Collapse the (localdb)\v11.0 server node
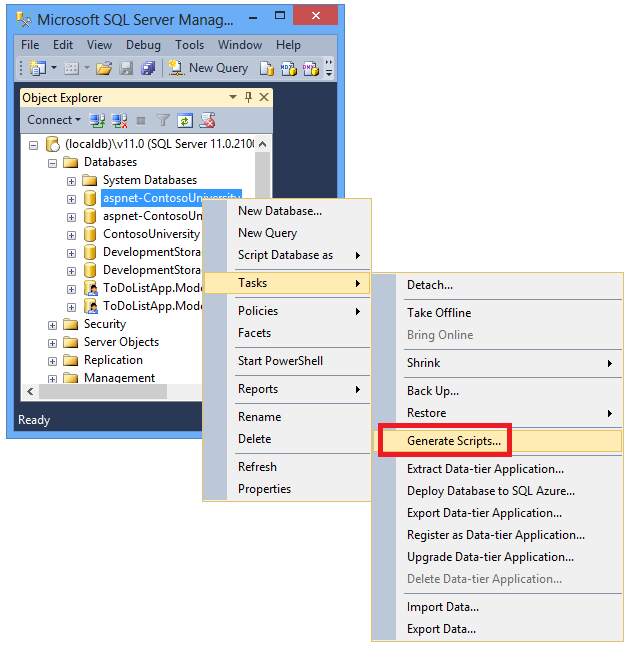The image size is (630, 649). point(34,145)
